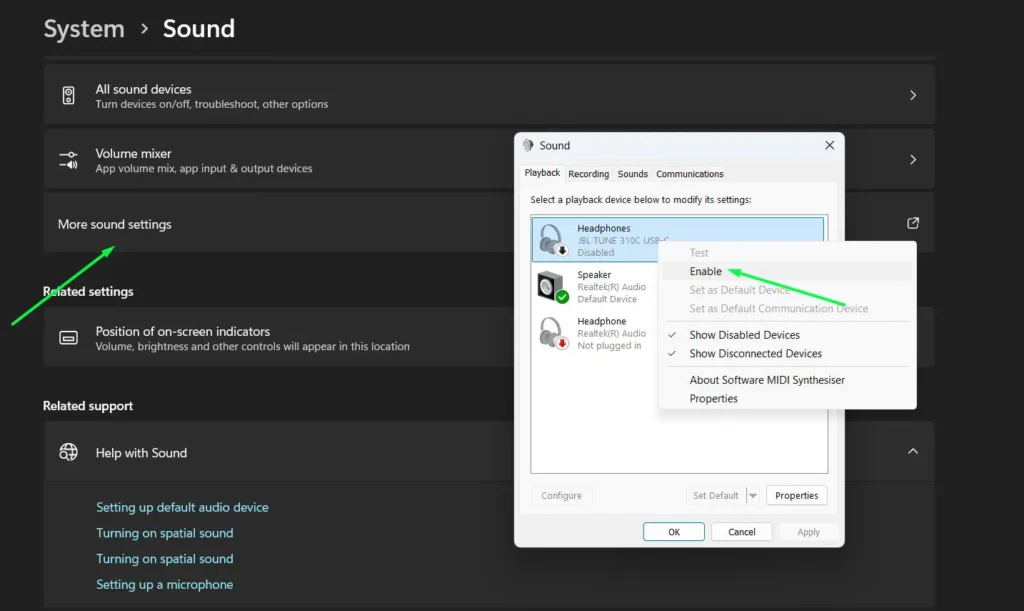Click System in the breadcrumb header
The height and width of the screenshot is (611, 1024).
(x=84, y=28)
